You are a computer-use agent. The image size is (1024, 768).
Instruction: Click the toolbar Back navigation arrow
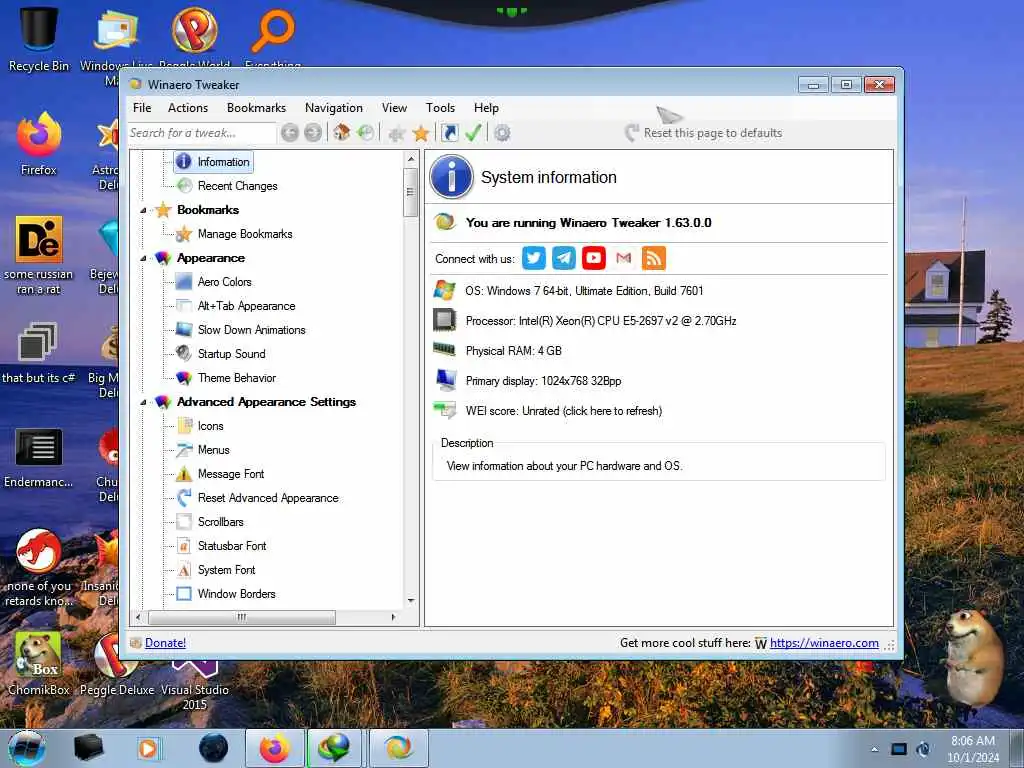pyautogui.click(x=290, y=133)
